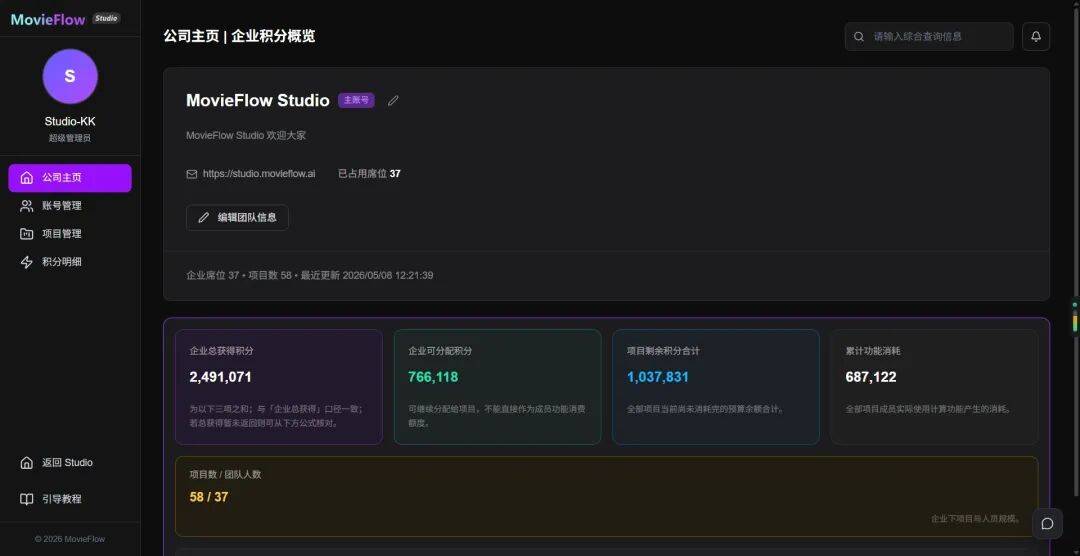
Task: Click the home icon beside 公司主页
Action: 27,178
